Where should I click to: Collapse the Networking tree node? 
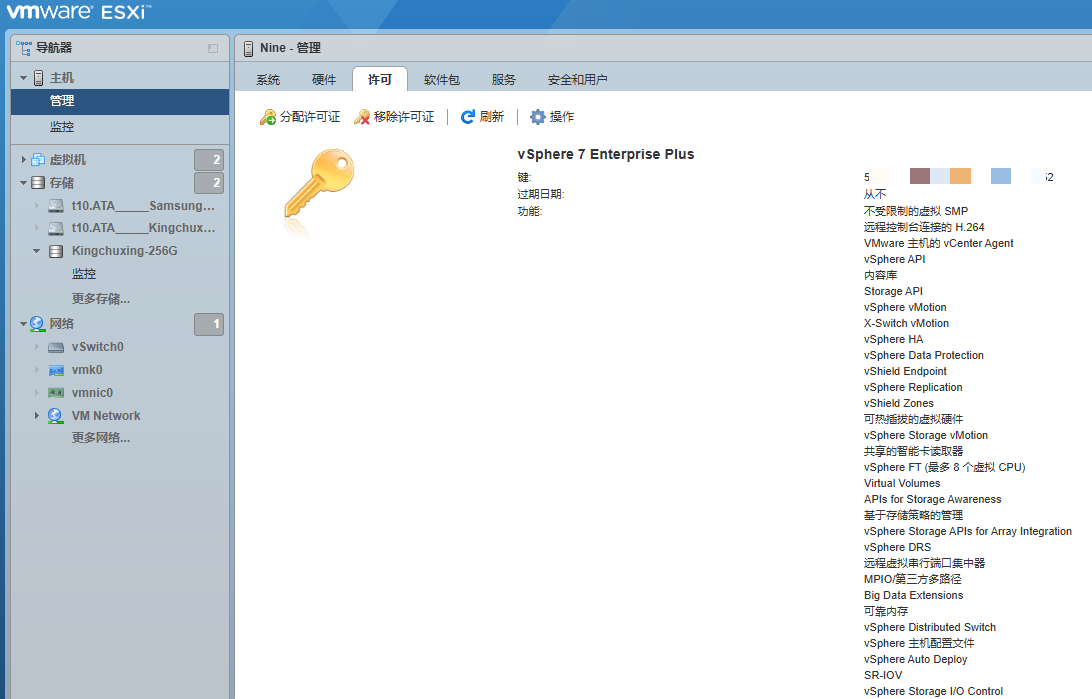click(x=24, y=324)
